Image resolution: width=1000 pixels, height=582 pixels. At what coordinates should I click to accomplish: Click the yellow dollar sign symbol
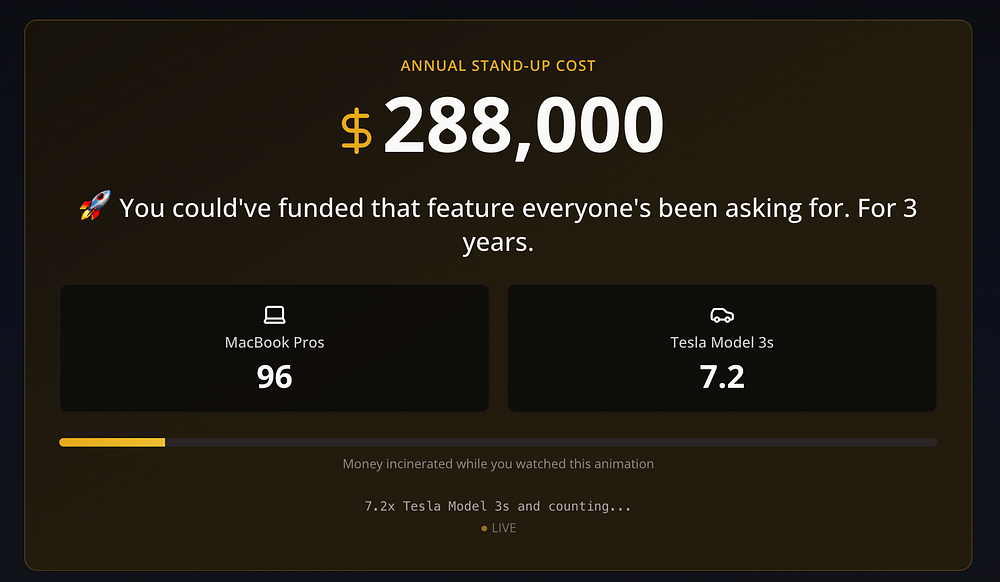[356, 131]
